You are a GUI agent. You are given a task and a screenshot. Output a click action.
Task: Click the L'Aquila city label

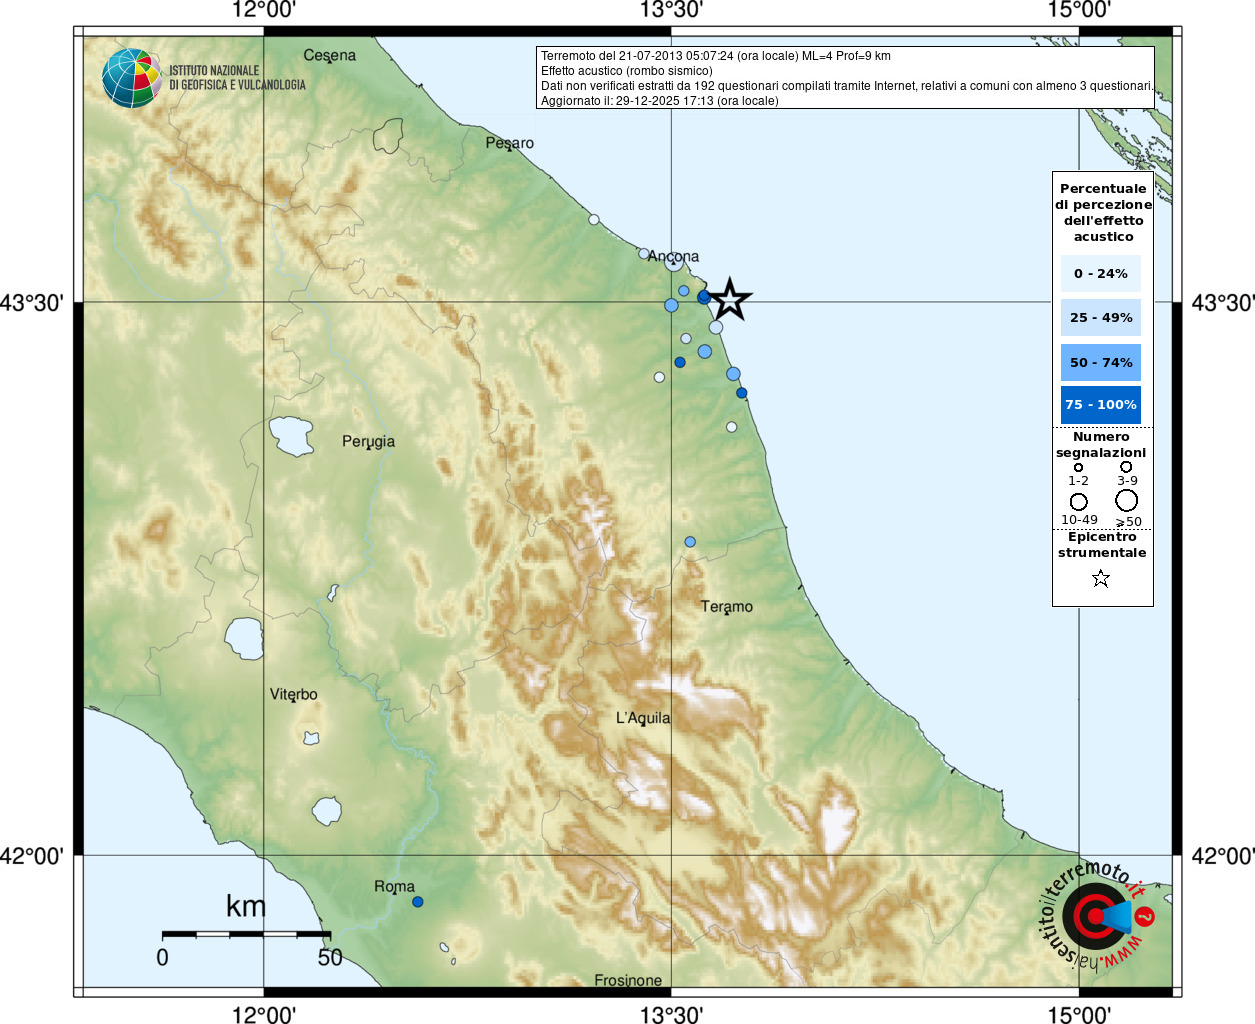pos(643,718)
